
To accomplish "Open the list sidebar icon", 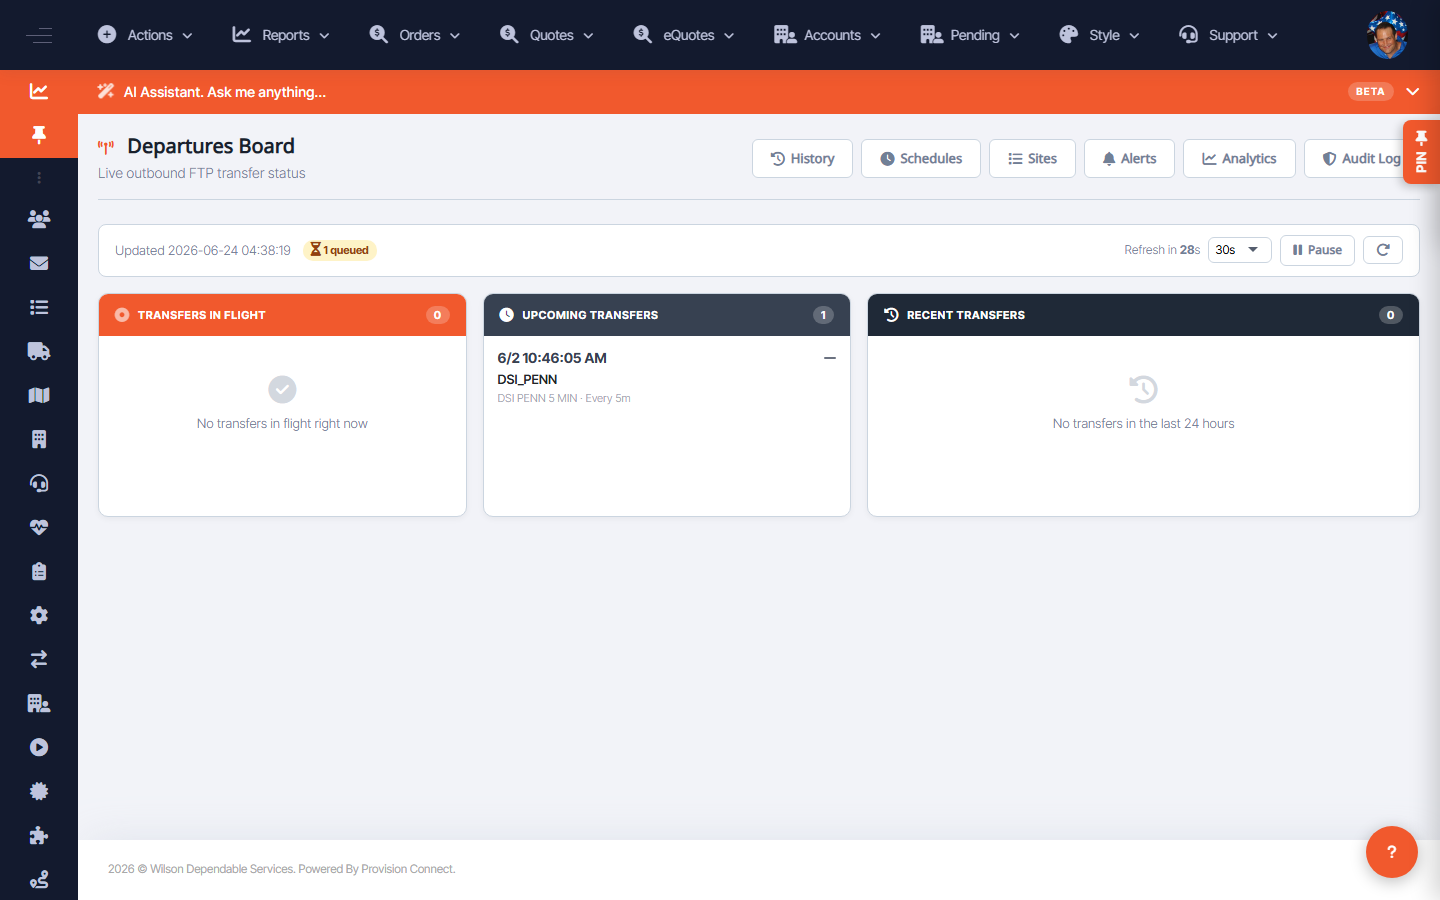I will [39, 307].
